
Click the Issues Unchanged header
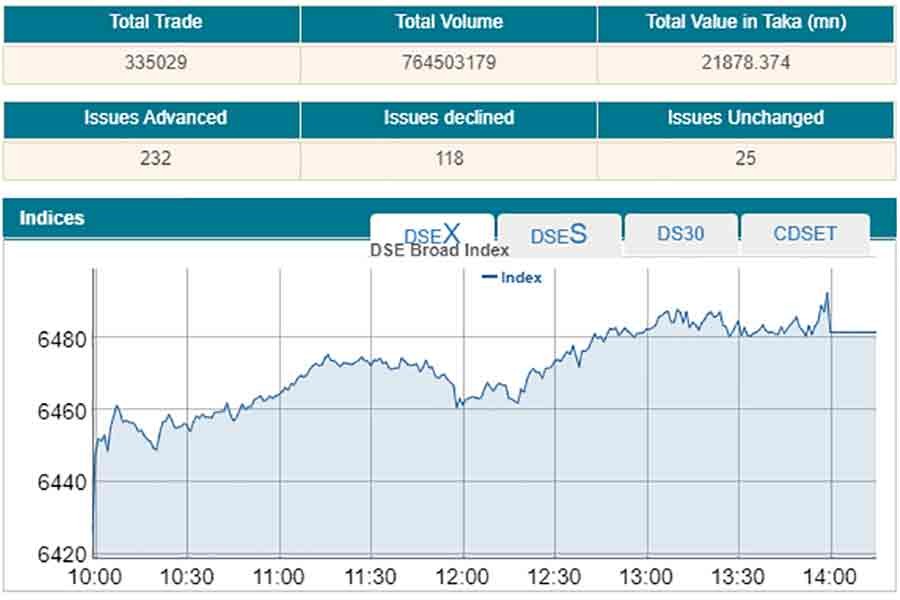742,117
